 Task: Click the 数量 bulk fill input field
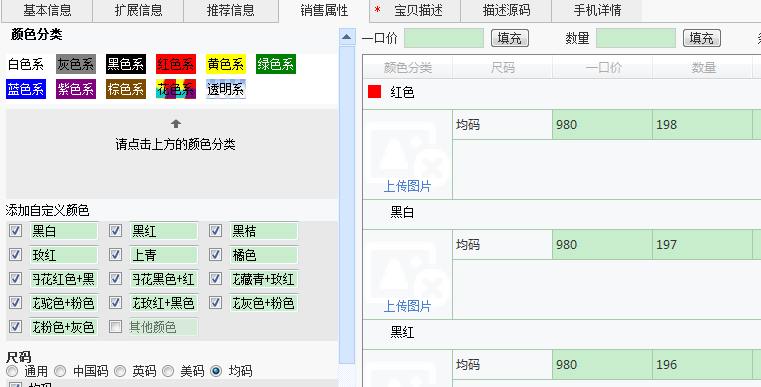(x=636, y=38)
